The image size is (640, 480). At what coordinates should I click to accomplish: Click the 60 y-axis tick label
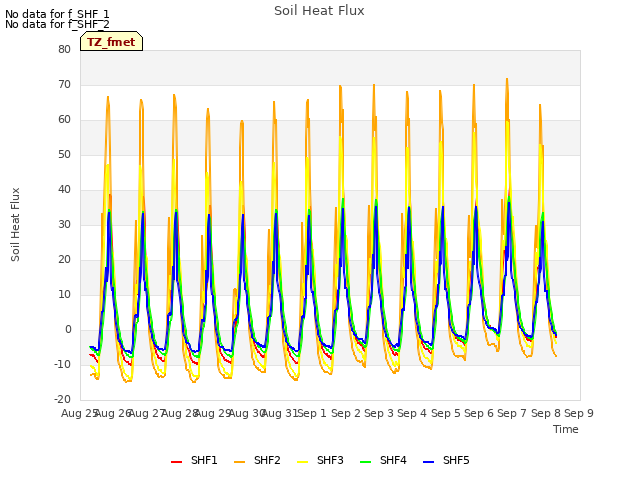[64, 120]
